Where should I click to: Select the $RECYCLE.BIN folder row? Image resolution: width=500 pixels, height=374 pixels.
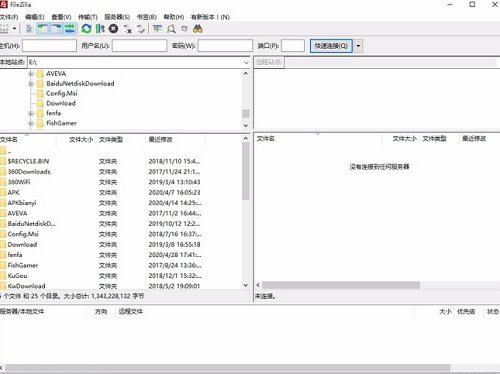click(120, 161)
